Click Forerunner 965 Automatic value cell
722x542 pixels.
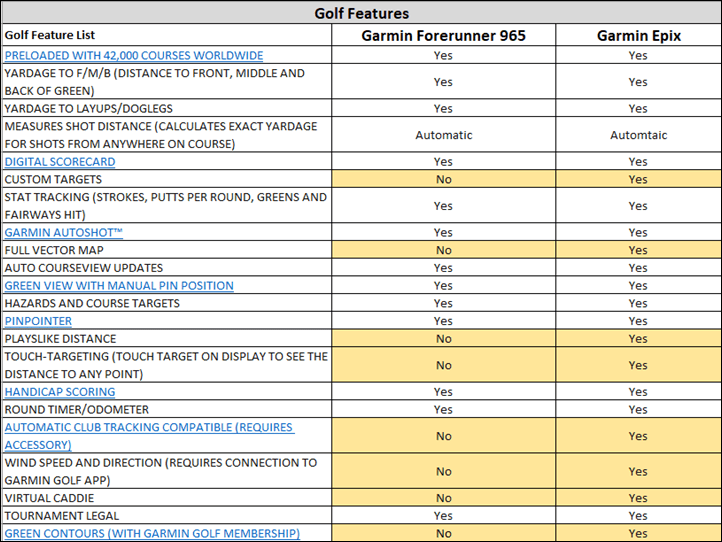click(443, 135)
